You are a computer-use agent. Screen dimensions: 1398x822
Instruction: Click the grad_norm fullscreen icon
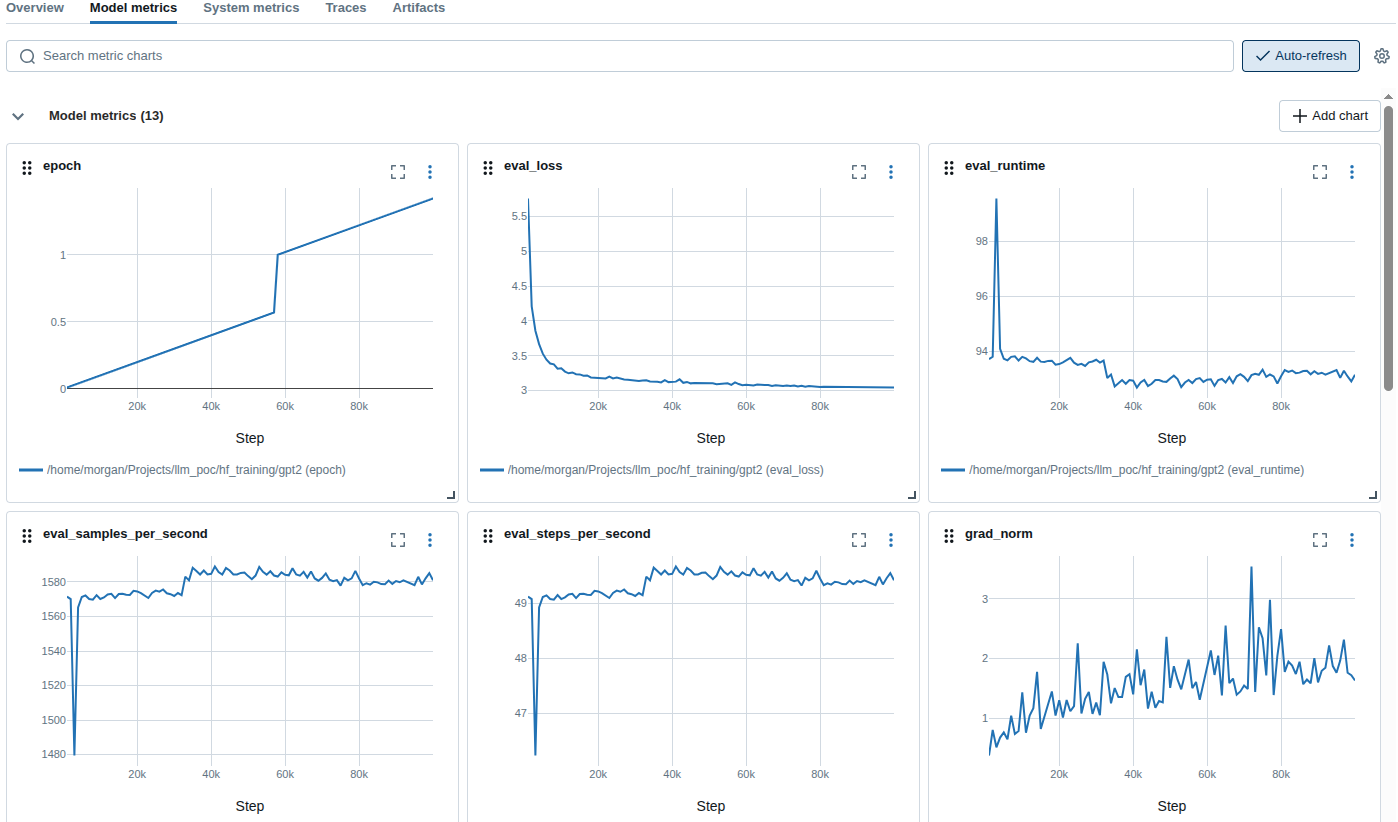[1320, 540]
